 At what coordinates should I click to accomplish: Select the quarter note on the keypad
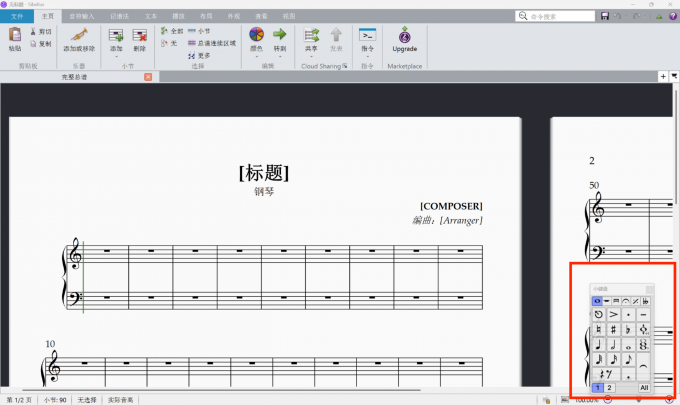pyautogui.click(x=599, y=344)
